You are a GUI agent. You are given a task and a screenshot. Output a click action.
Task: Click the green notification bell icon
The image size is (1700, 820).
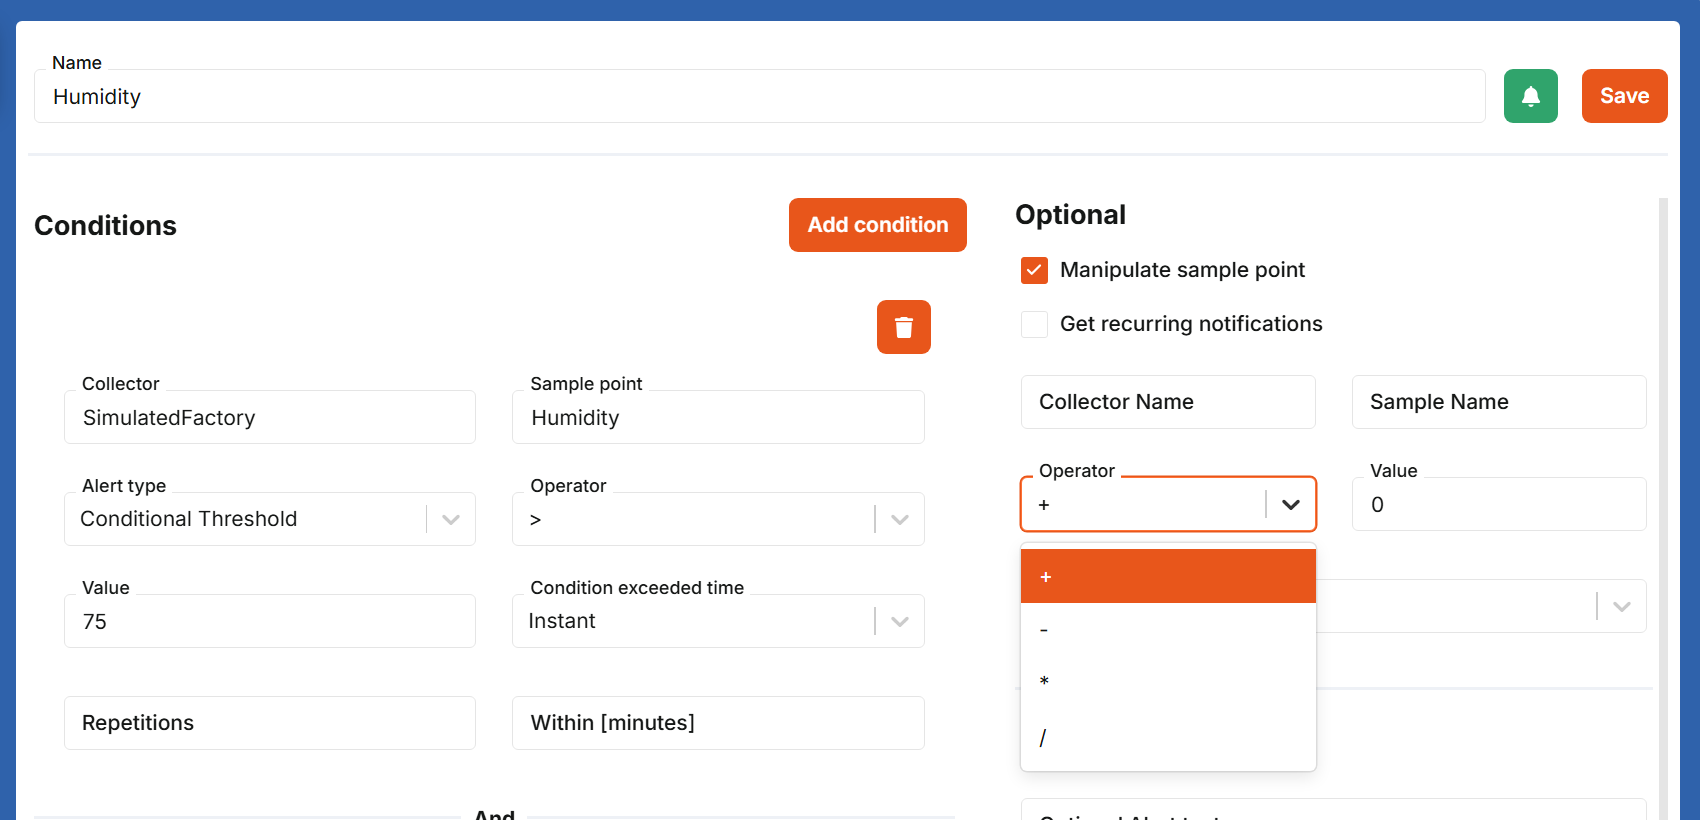[1530, 96]
